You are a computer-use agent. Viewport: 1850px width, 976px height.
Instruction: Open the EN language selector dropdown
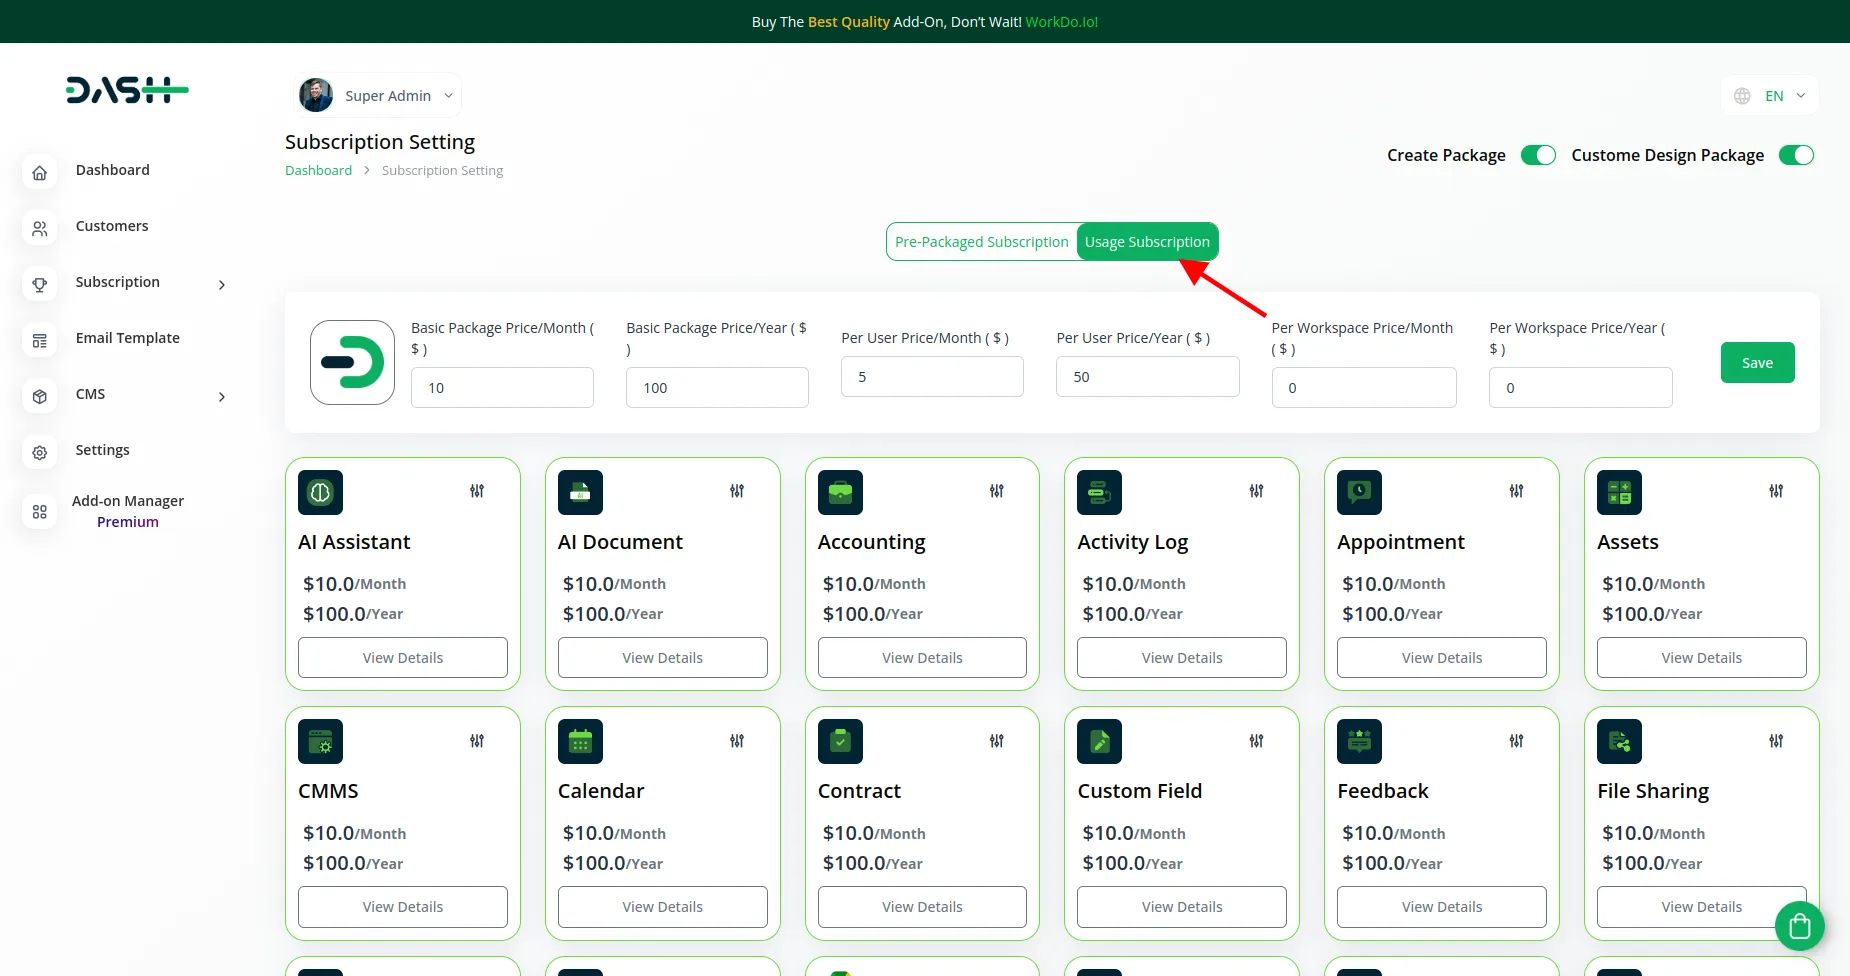tap(1771, 96)
